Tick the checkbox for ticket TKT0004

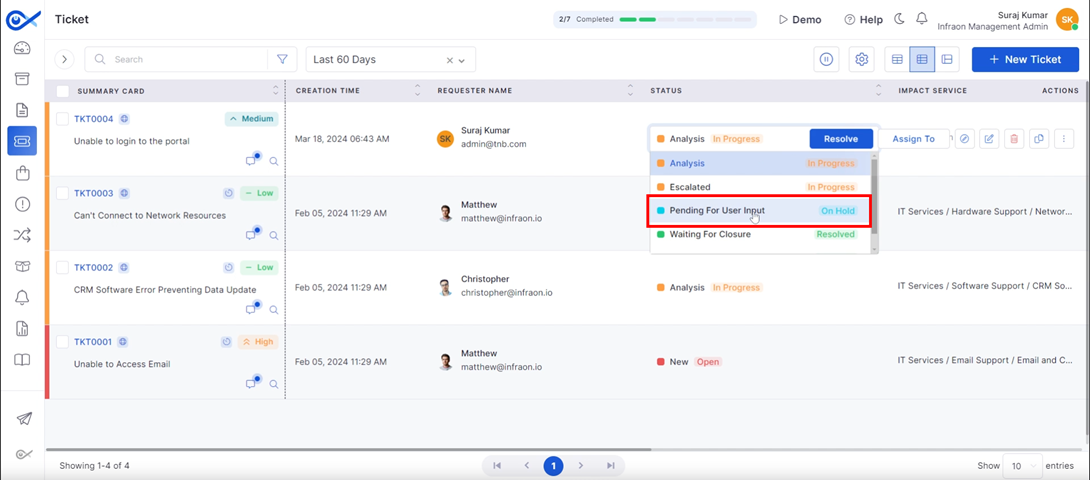(62, 119)
